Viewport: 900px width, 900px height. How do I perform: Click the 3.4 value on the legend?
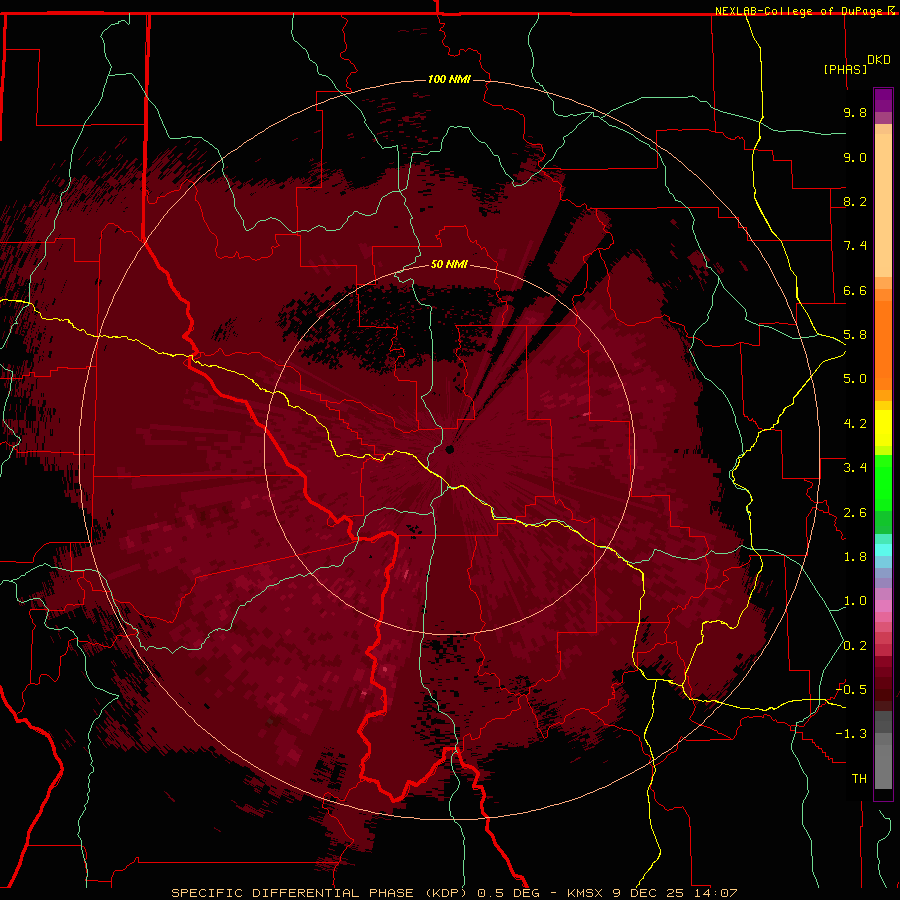point(855,468)
